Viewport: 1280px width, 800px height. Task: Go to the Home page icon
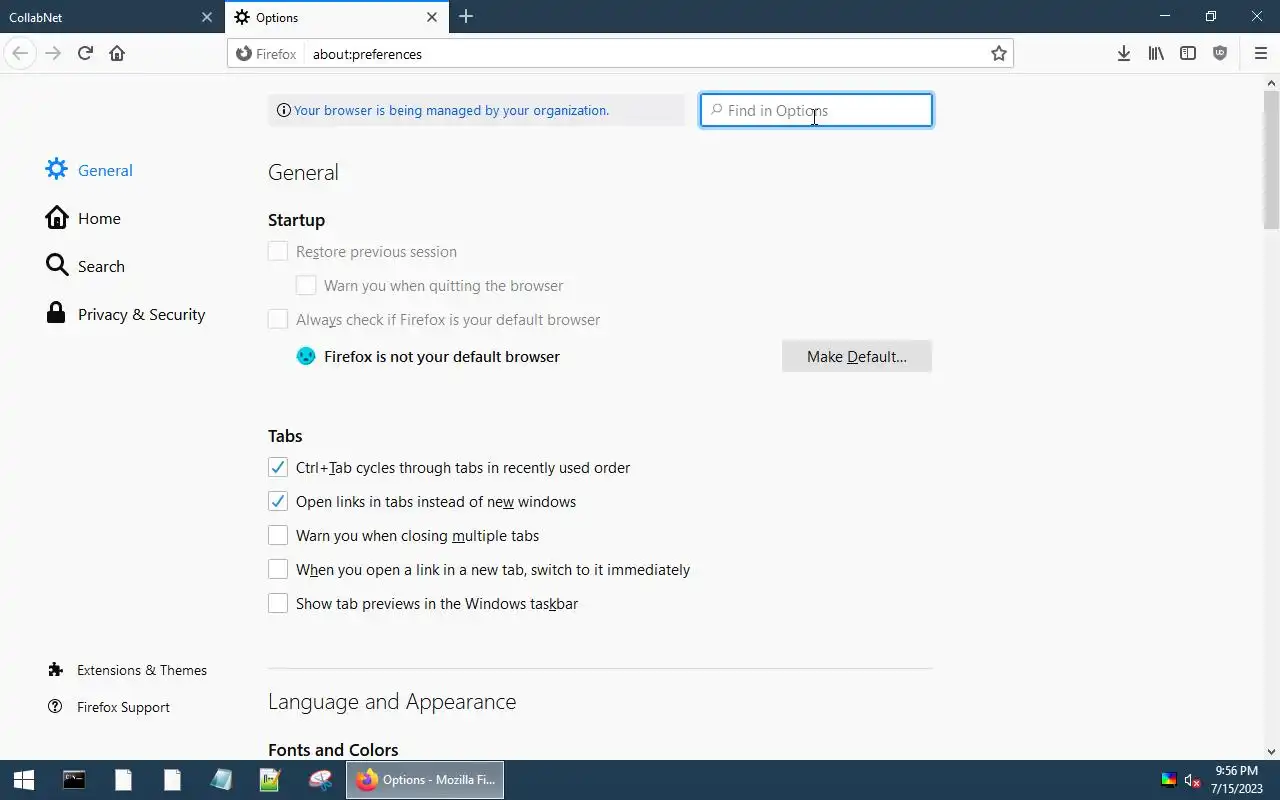(117, 53)
